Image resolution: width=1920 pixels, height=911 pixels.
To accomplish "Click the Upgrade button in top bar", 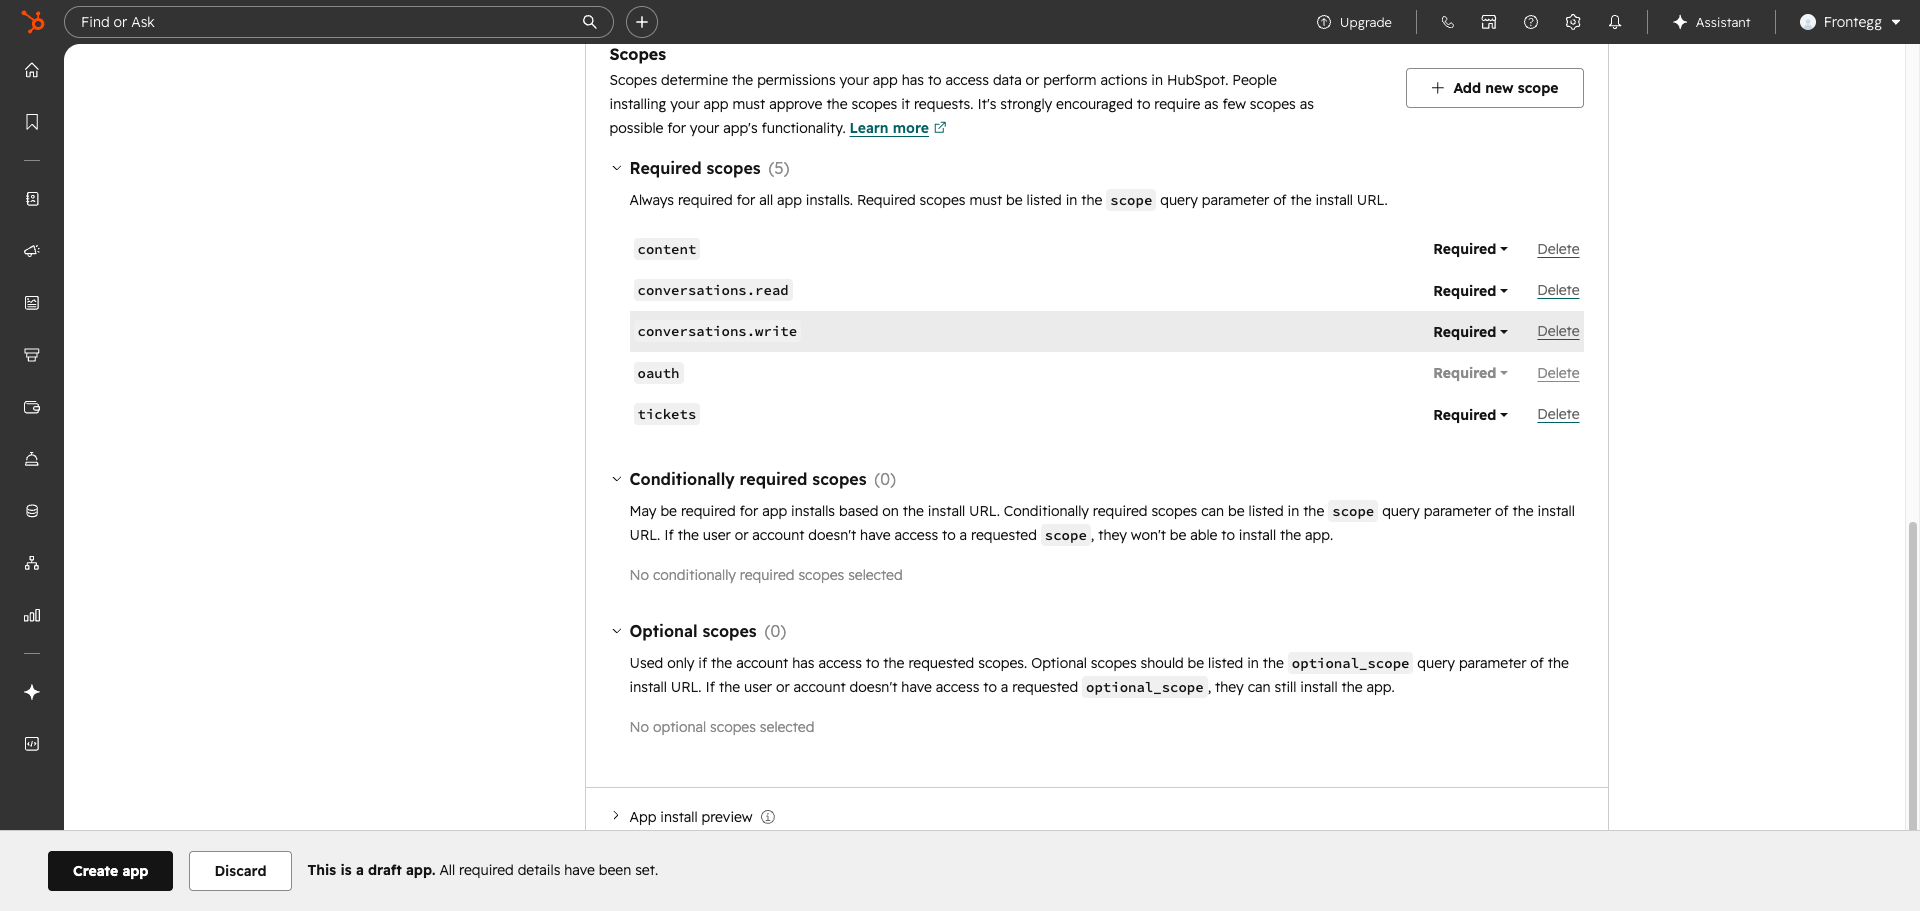I will 1354,22.
